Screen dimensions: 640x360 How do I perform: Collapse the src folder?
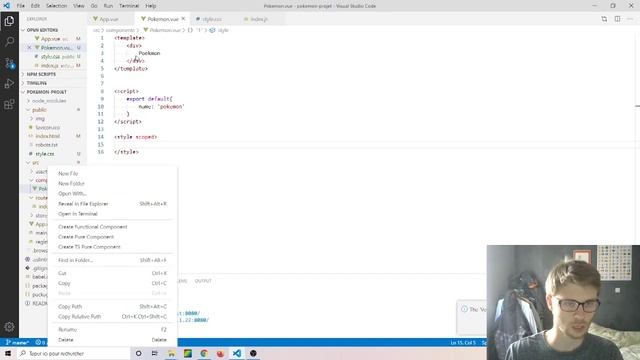[x=53, y=163]
